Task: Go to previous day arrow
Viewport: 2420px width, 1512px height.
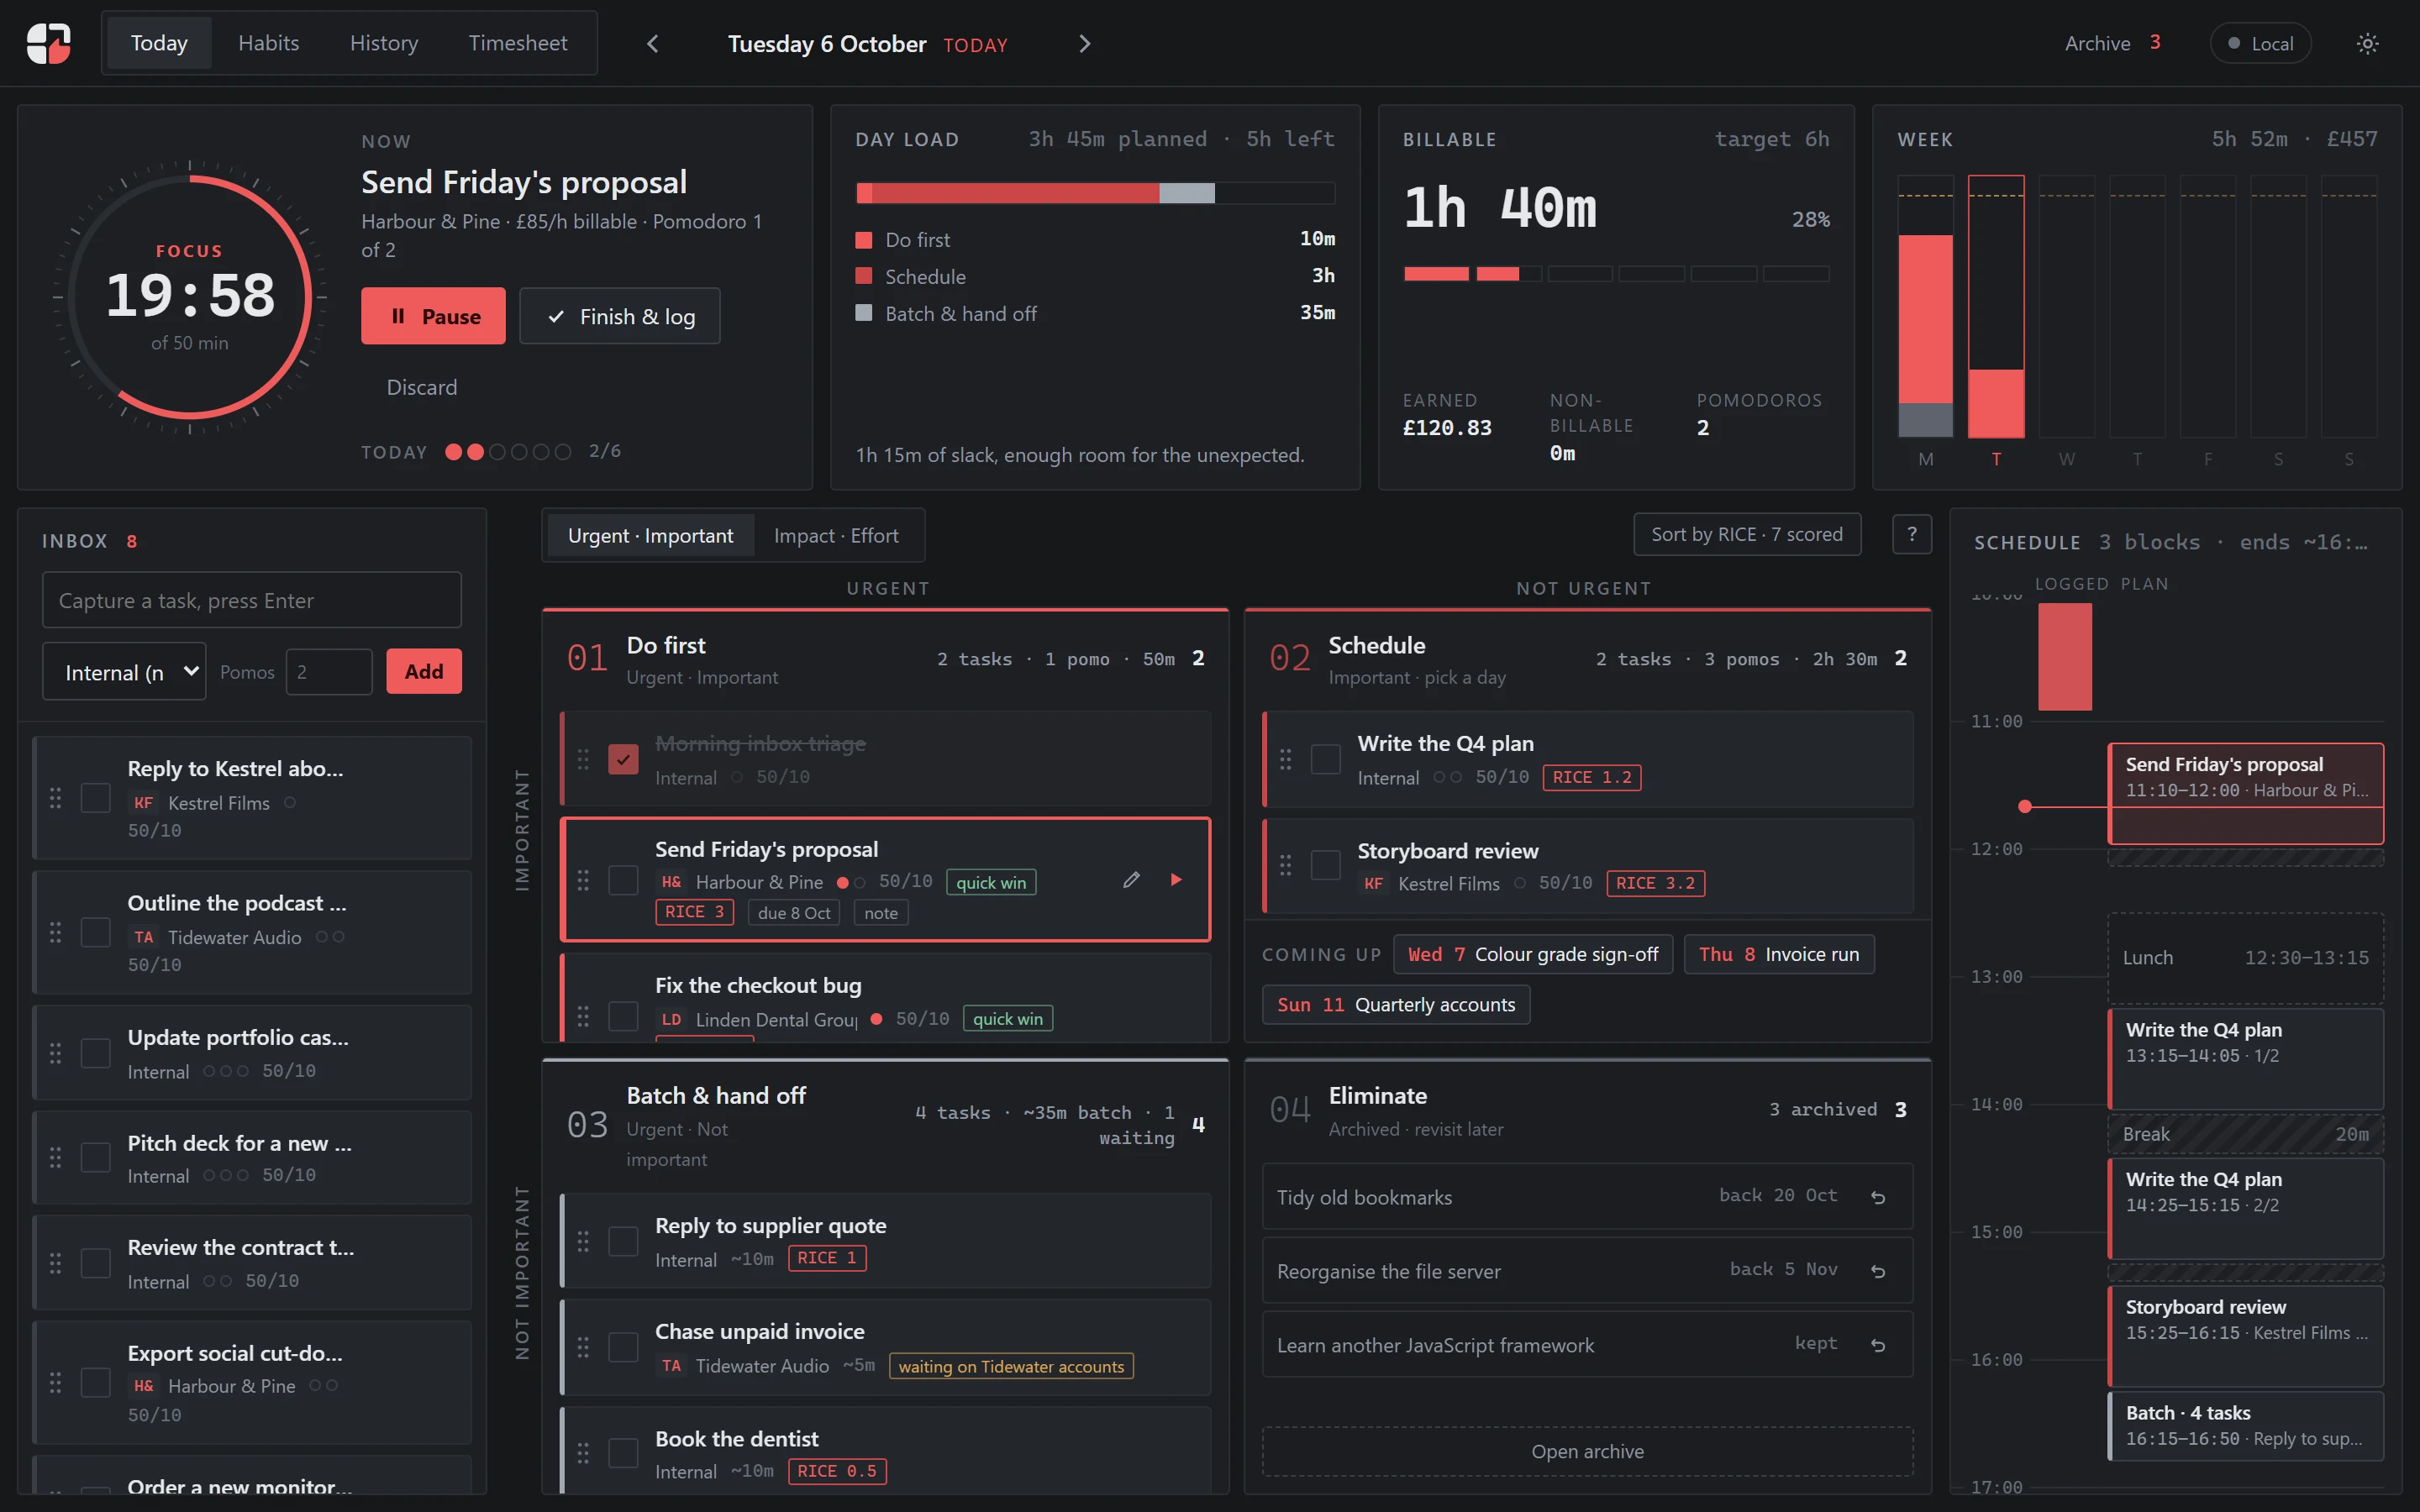Action: [653, 43]
